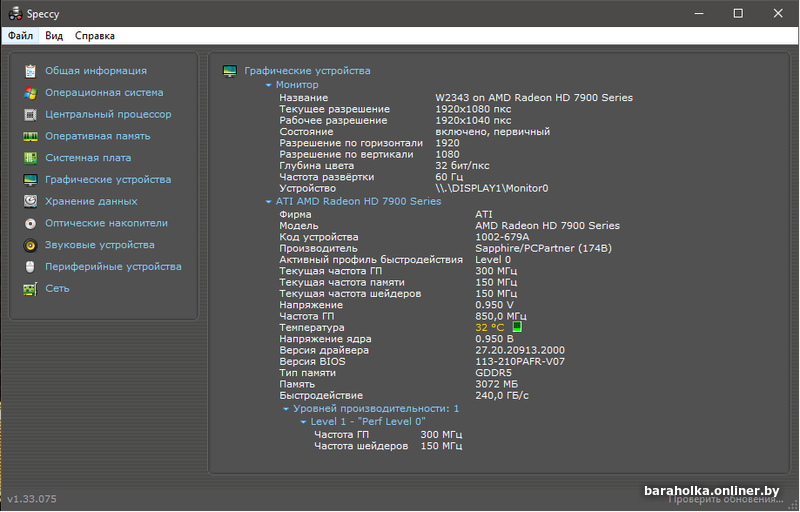
Task: Open the Файл menu
Action: 20,36
